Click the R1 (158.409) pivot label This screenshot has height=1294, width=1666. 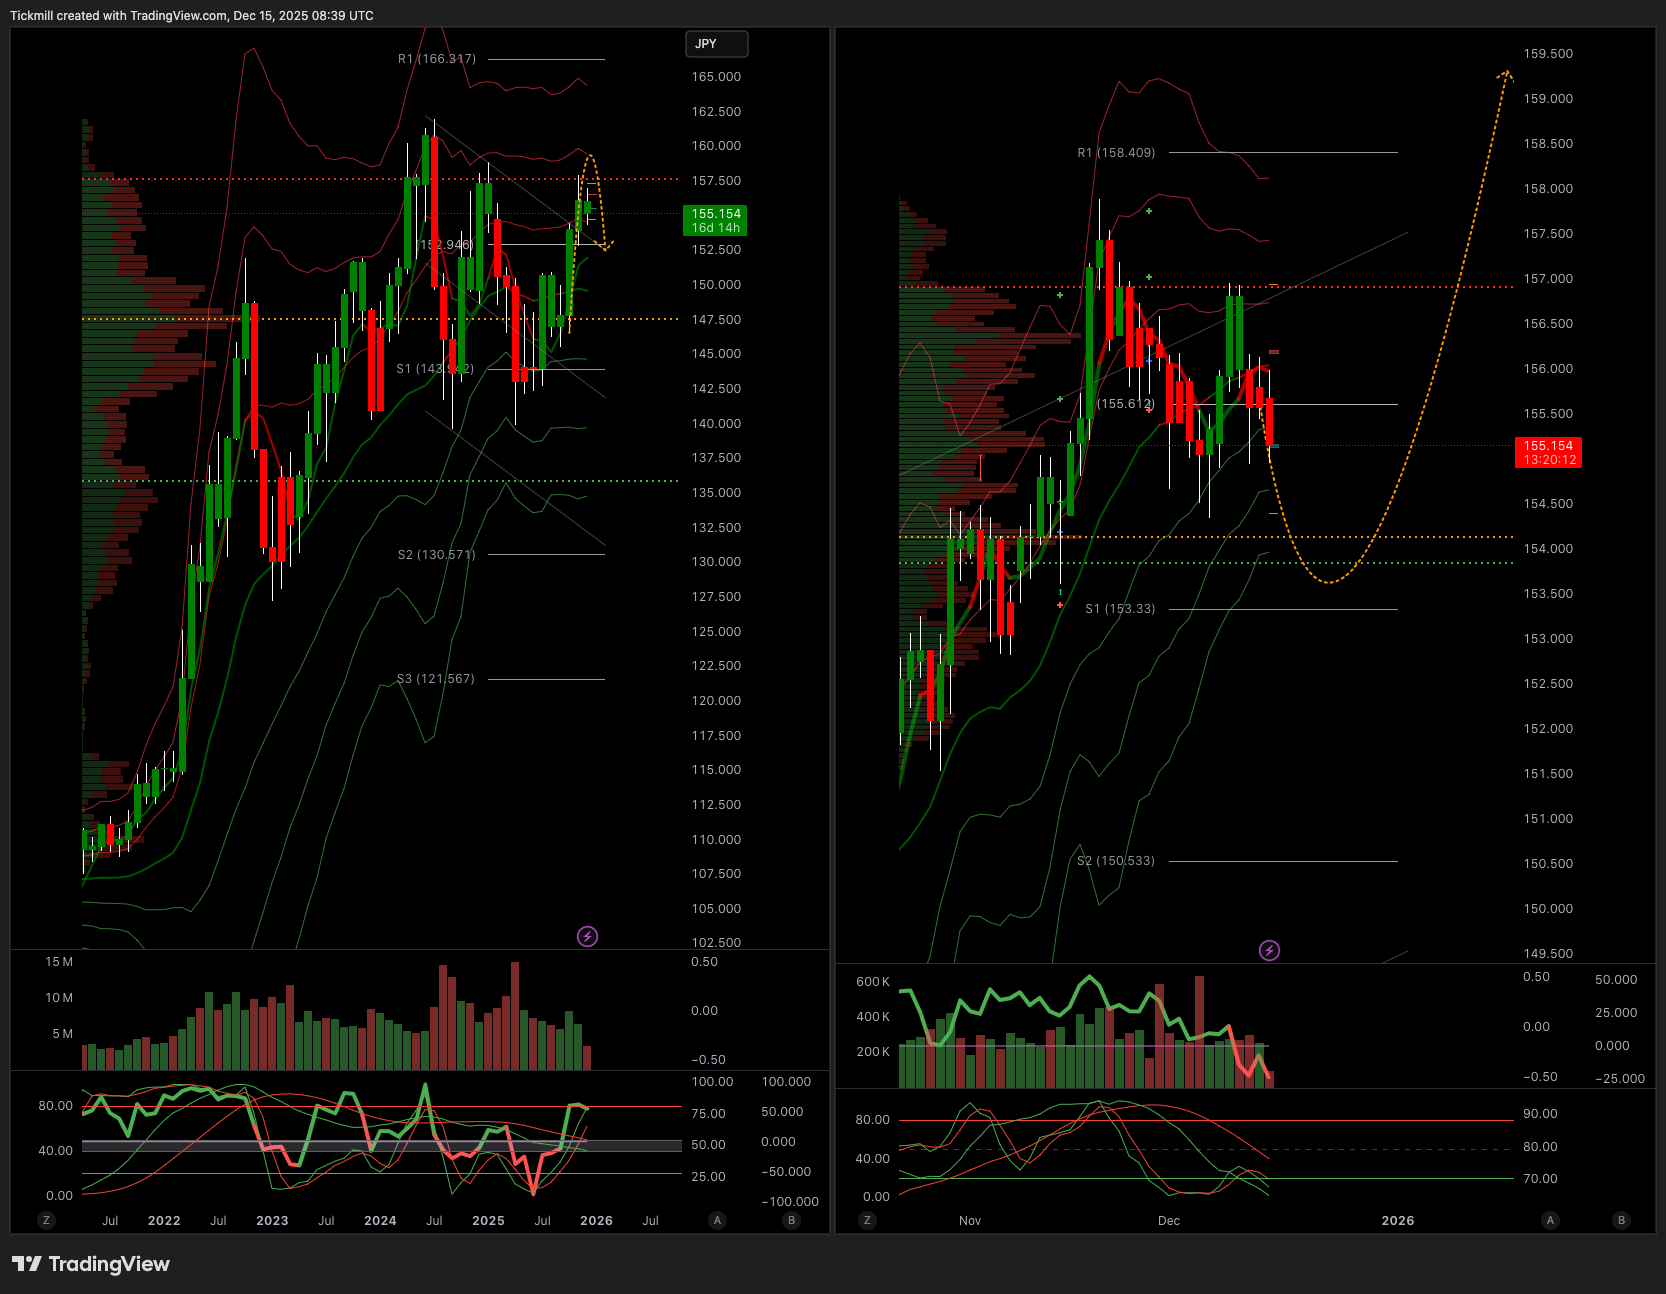click(x=1116, y=153)
